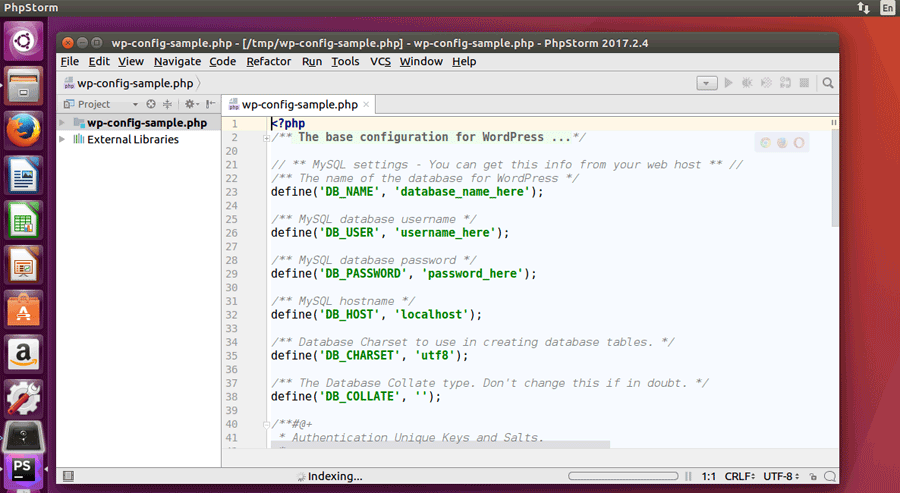Click the editor inspection indicator icon
This screenshot has height=493, width=900.
[833, 123]
